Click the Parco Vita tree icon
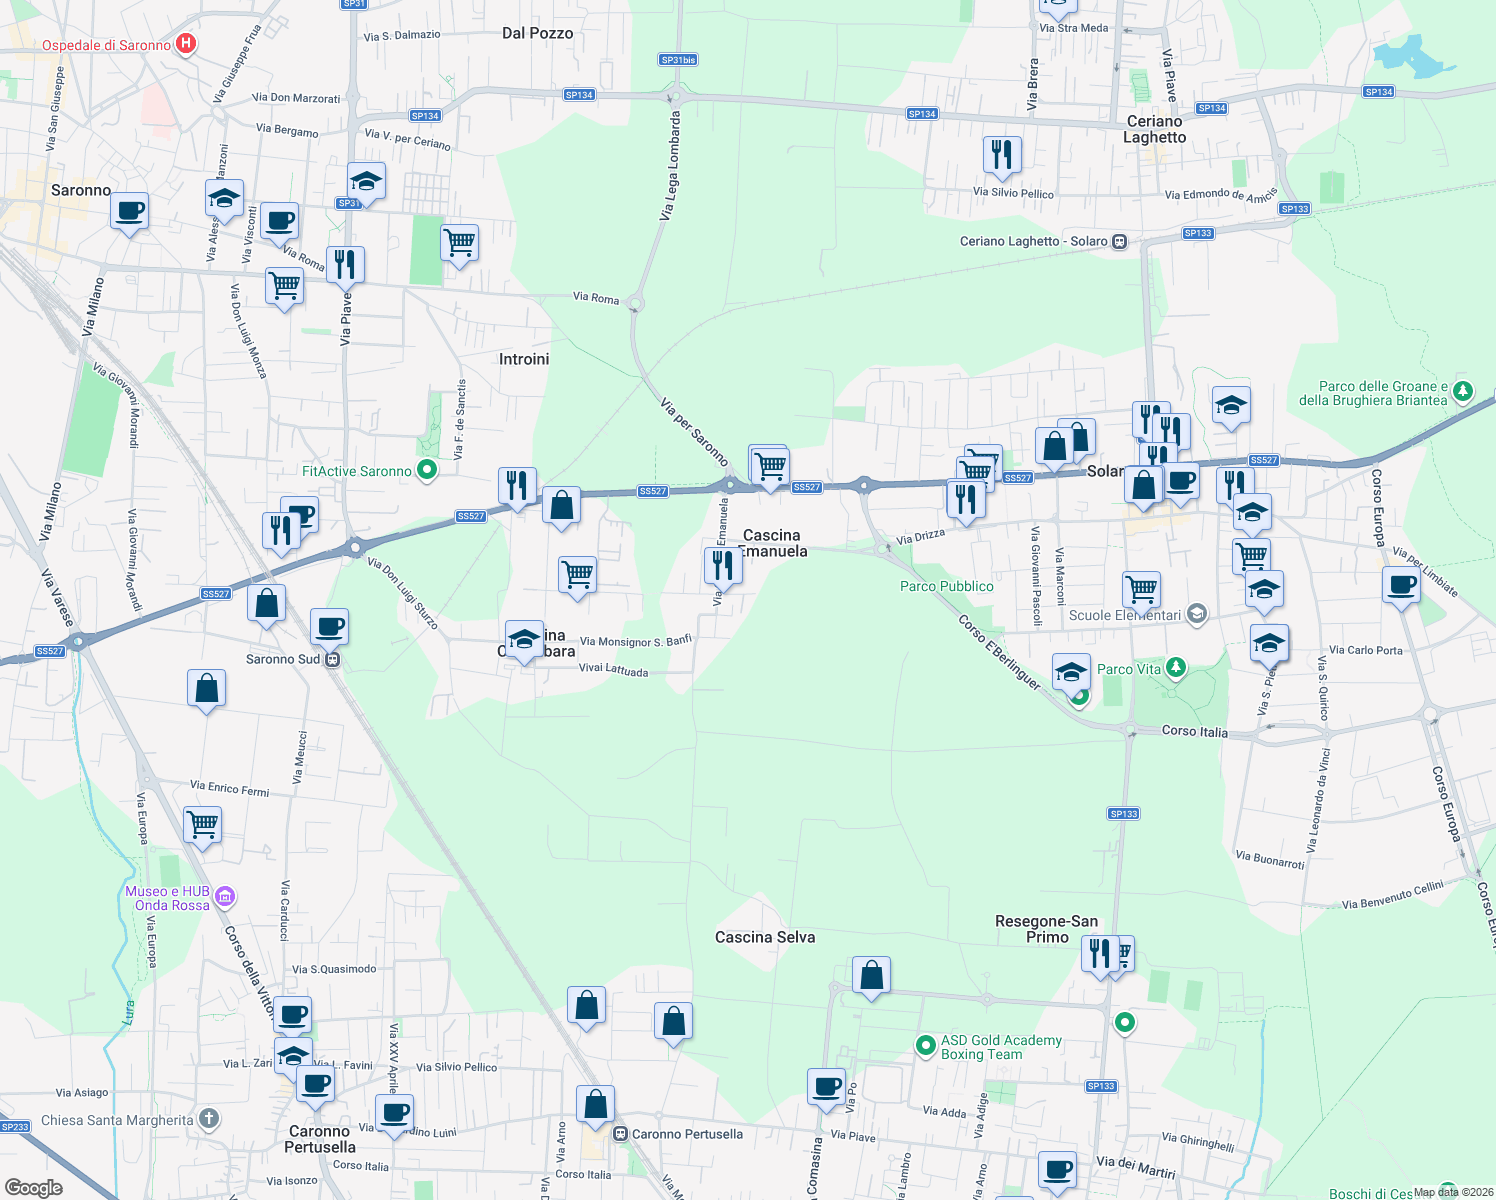 click(1177, 665)
